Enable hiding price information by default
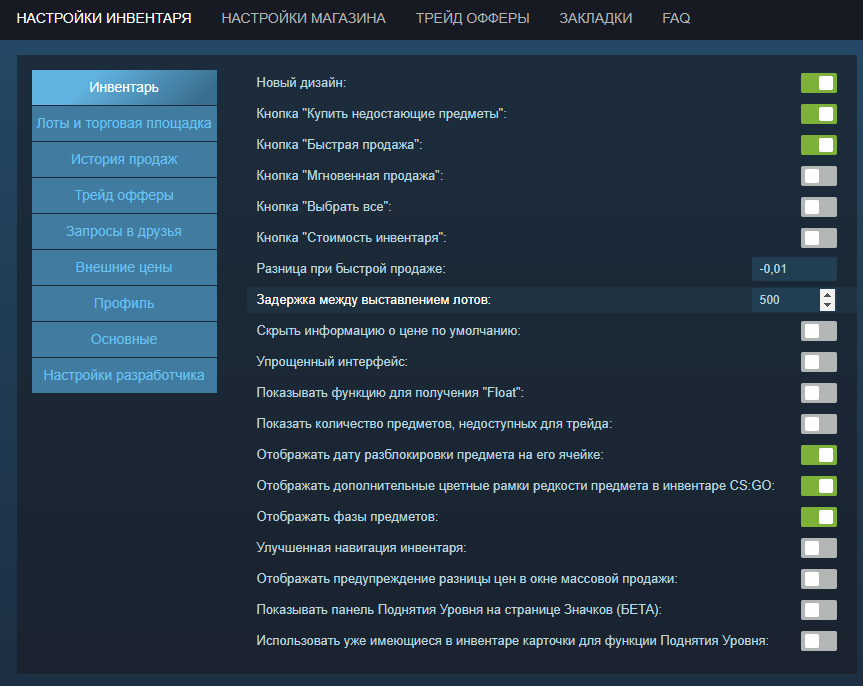863x686 pixels. [x=819, y=330]
